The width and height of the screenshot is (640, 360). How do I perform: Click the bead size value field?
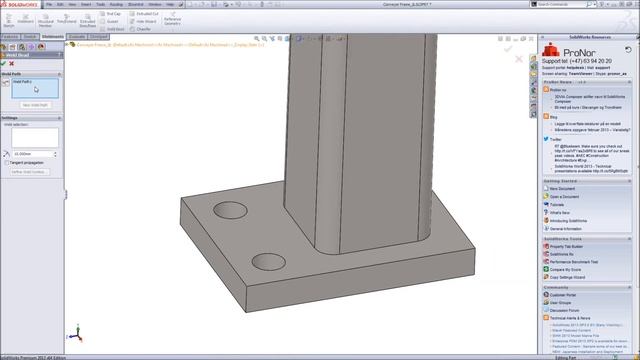(x=32, y=154)
